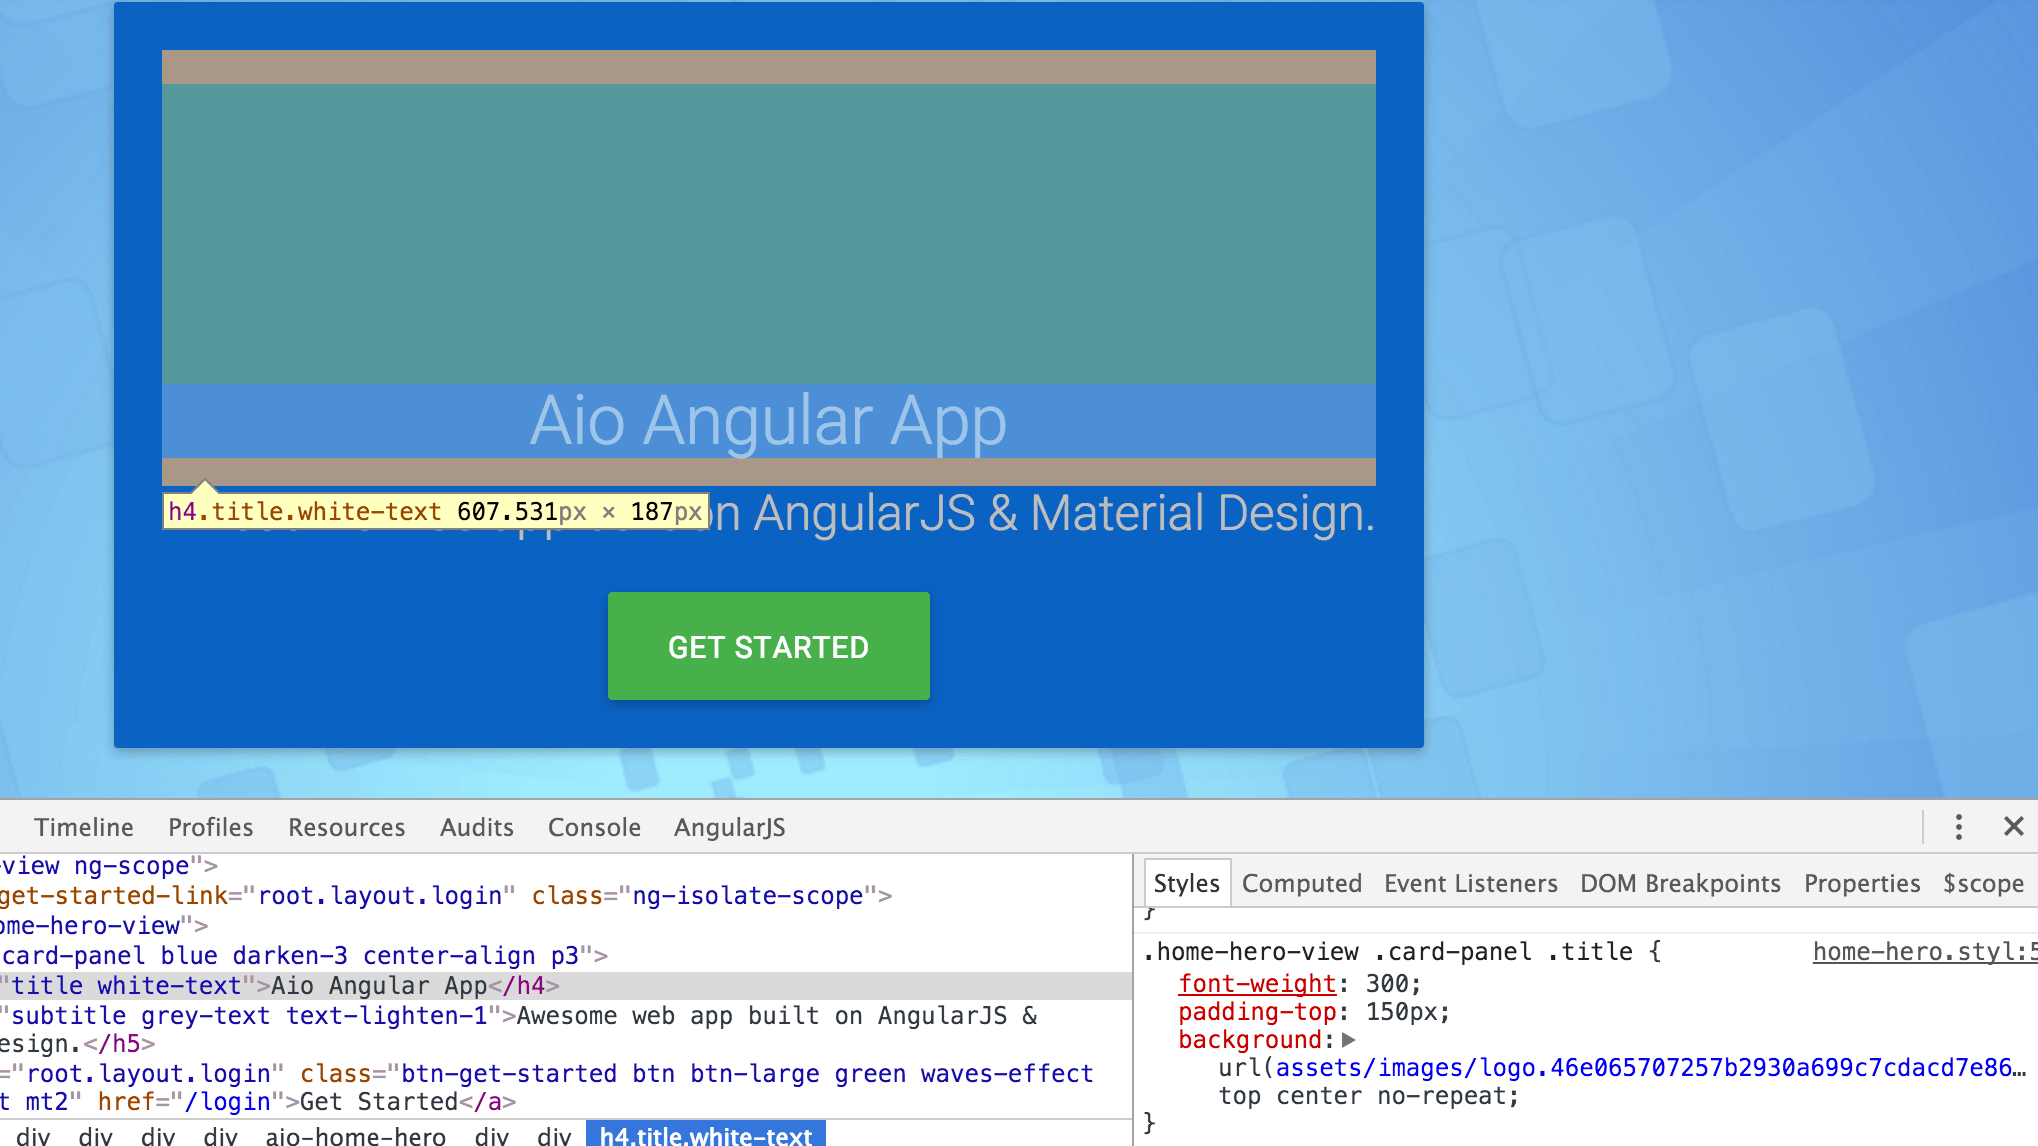Viewport: 2038px width, 1146px height.
Task: Expand the background property triangle
Action: [1349, 1040]
